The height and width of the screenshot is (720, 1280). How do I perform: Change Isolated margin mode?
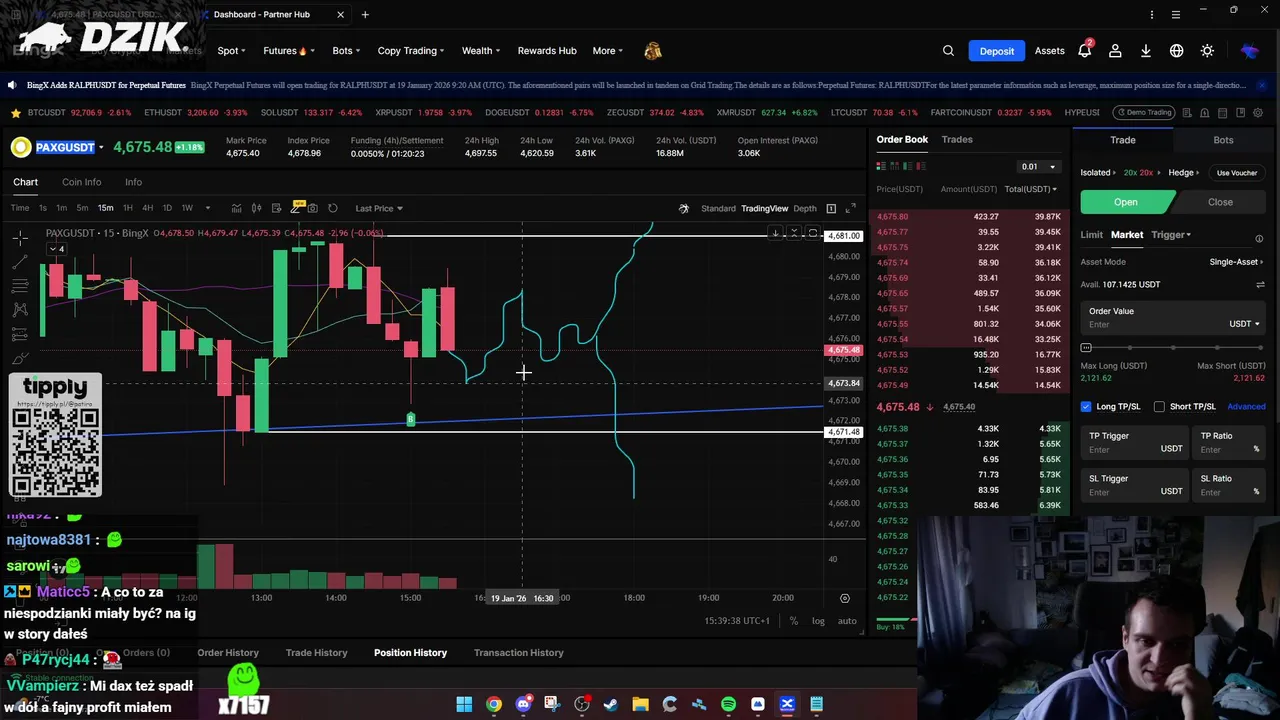(x=1098, y=173)
